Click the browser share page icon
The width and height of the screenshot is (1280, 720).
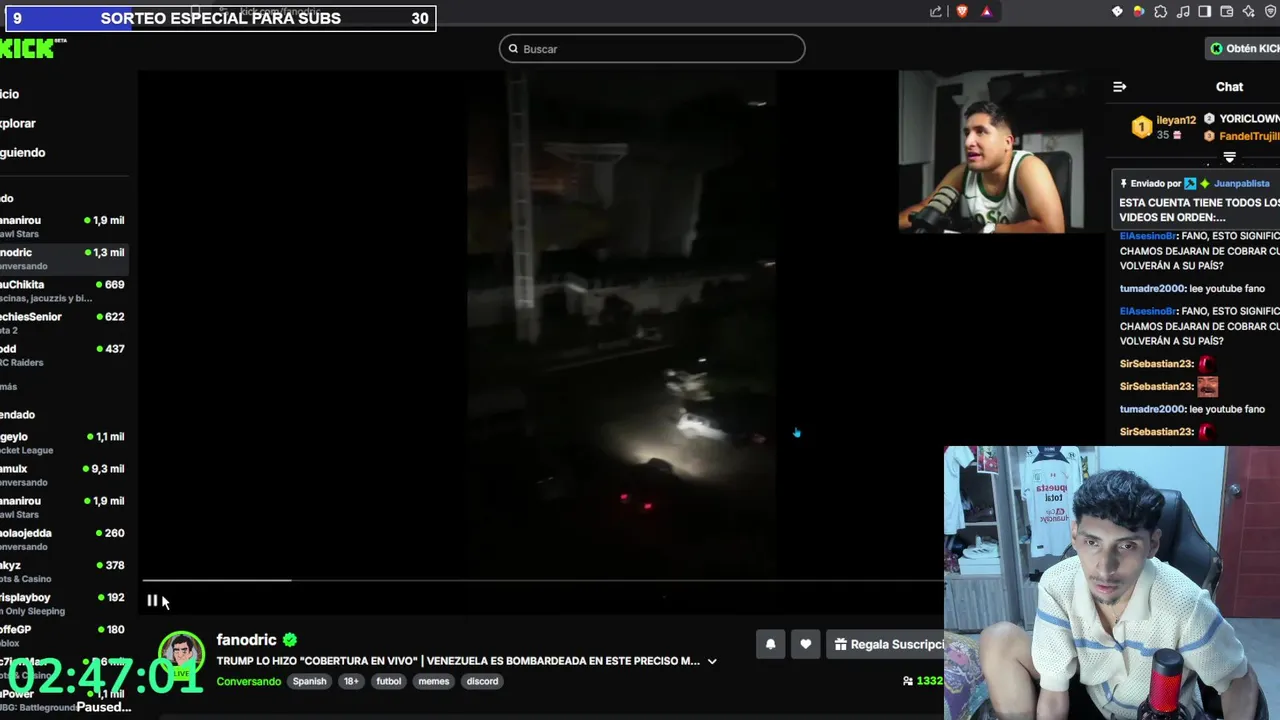[936, 12]
